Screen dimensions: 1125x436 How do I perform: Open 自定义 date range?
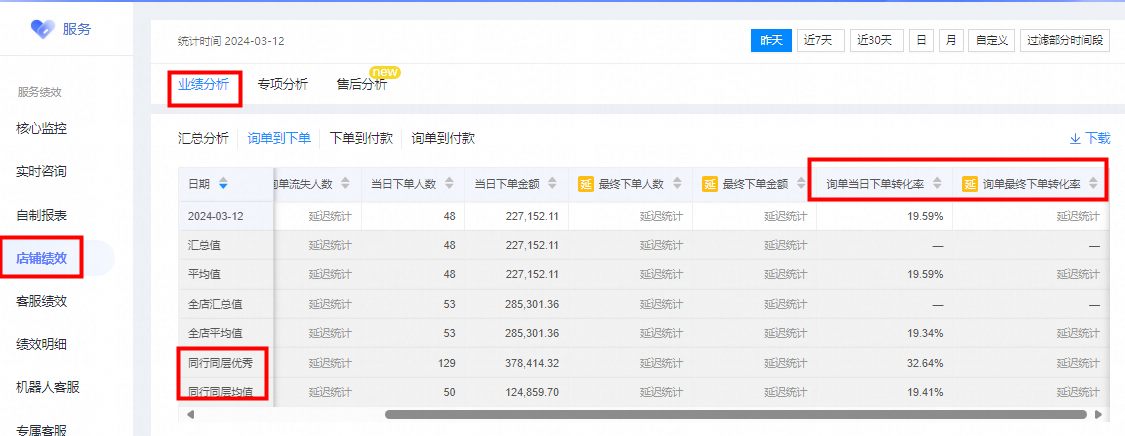(991, 40)
